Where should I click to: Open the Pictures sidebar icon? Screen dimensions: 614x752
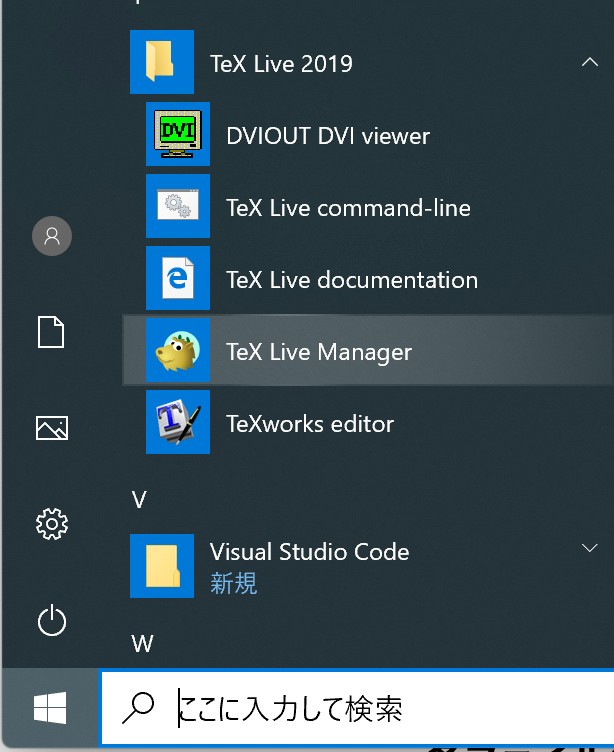point(52,428)
